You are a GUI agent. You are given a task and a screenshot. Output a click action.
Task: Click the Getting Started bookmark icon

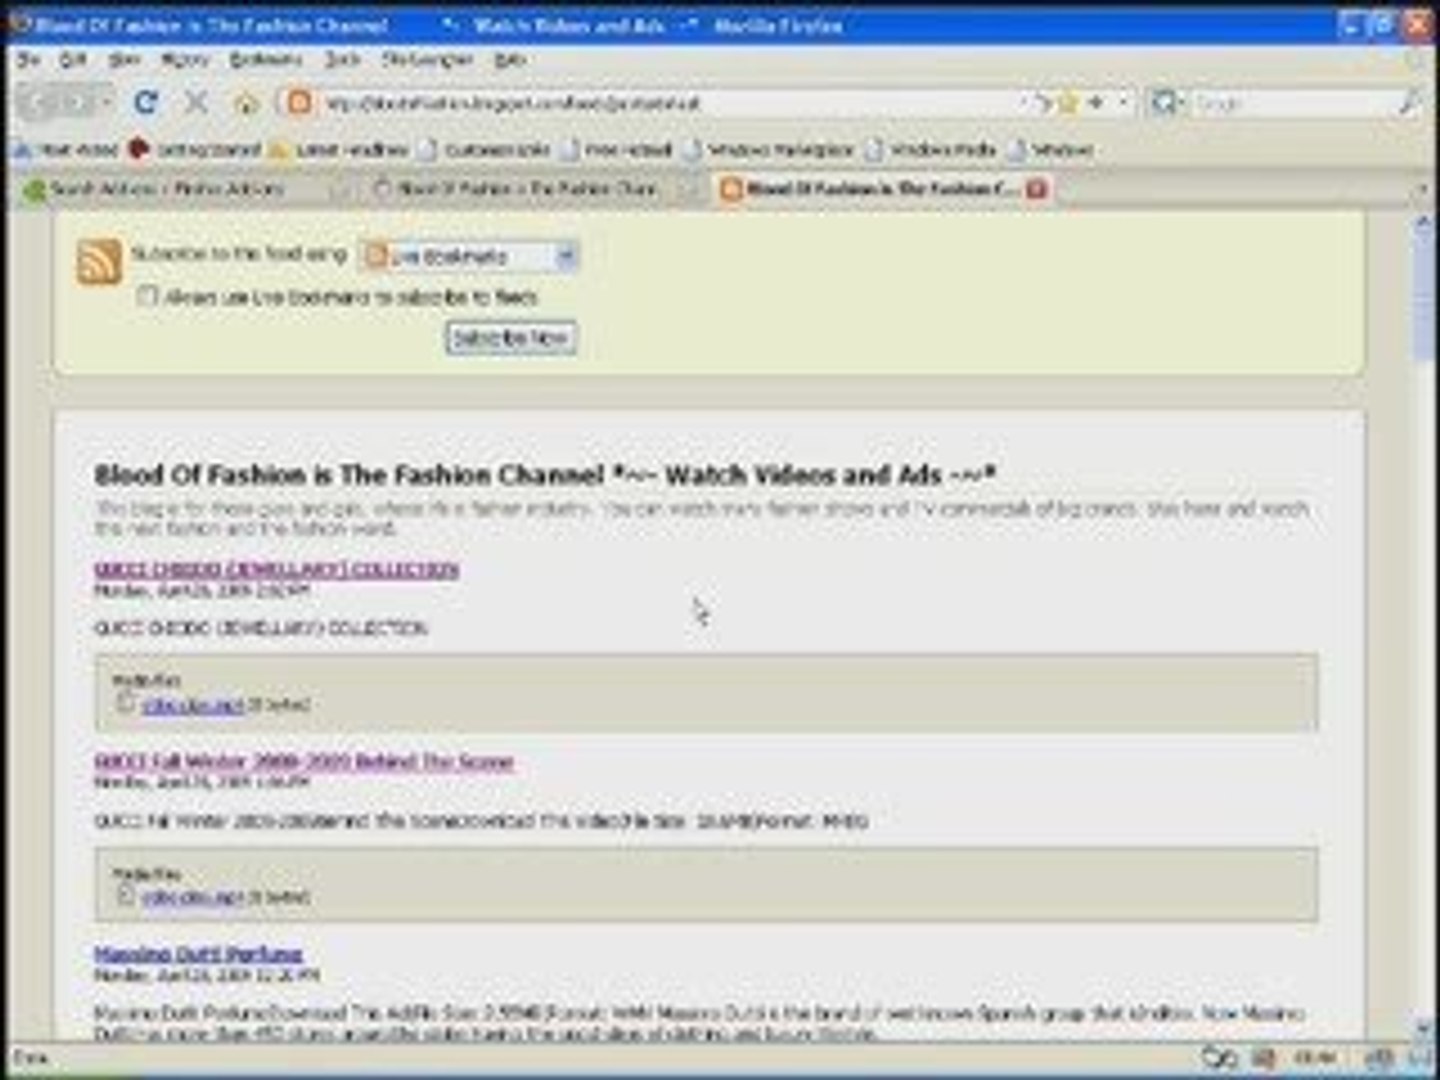click(139, 150)
